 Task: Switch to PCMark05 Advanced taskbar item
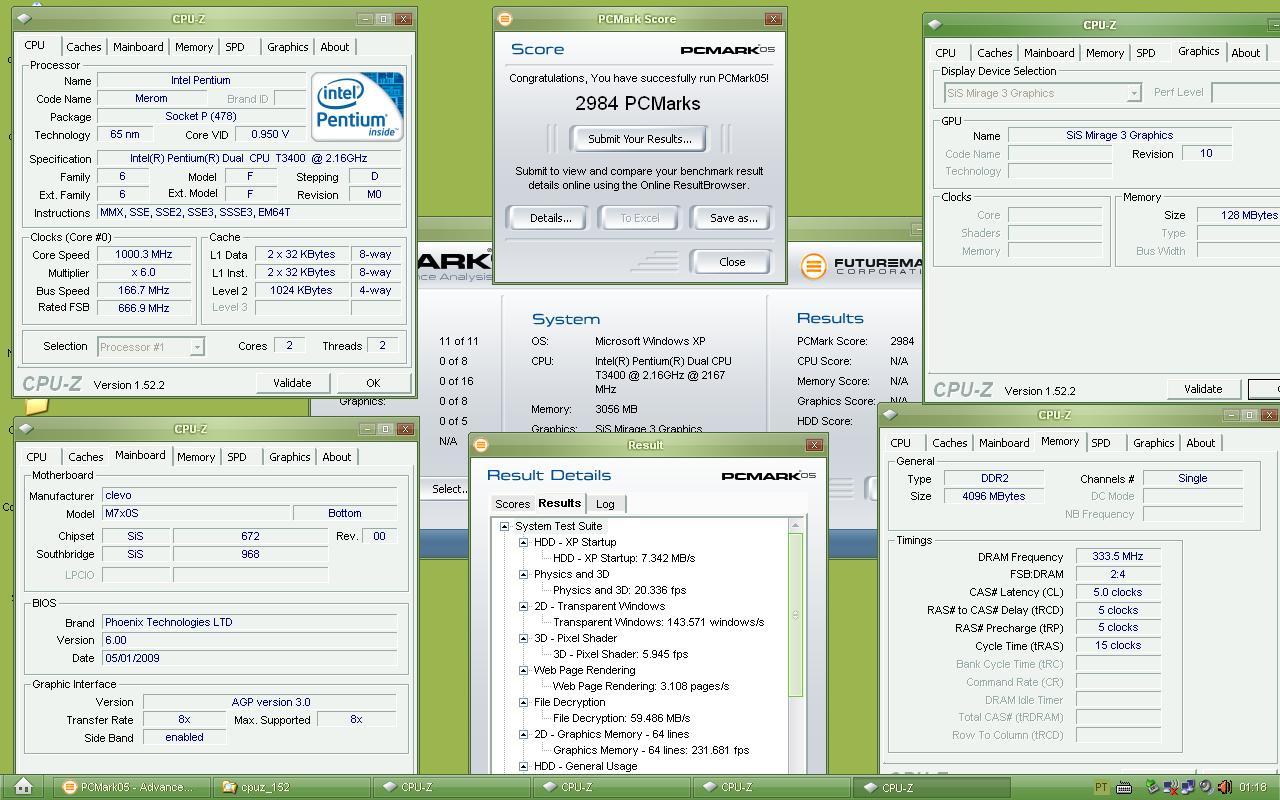click(x=134, y=787)
